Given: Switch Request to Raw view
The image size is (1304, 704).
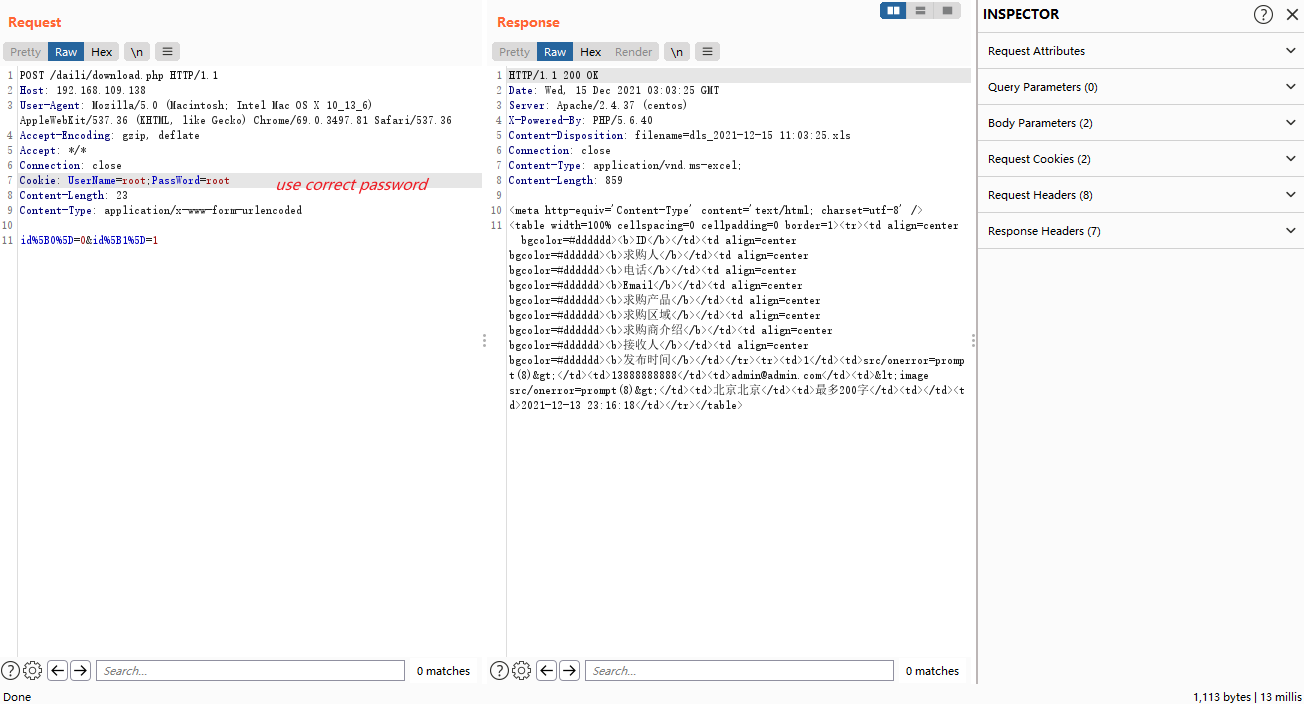Looking at the screenshot, I should 66,52.
